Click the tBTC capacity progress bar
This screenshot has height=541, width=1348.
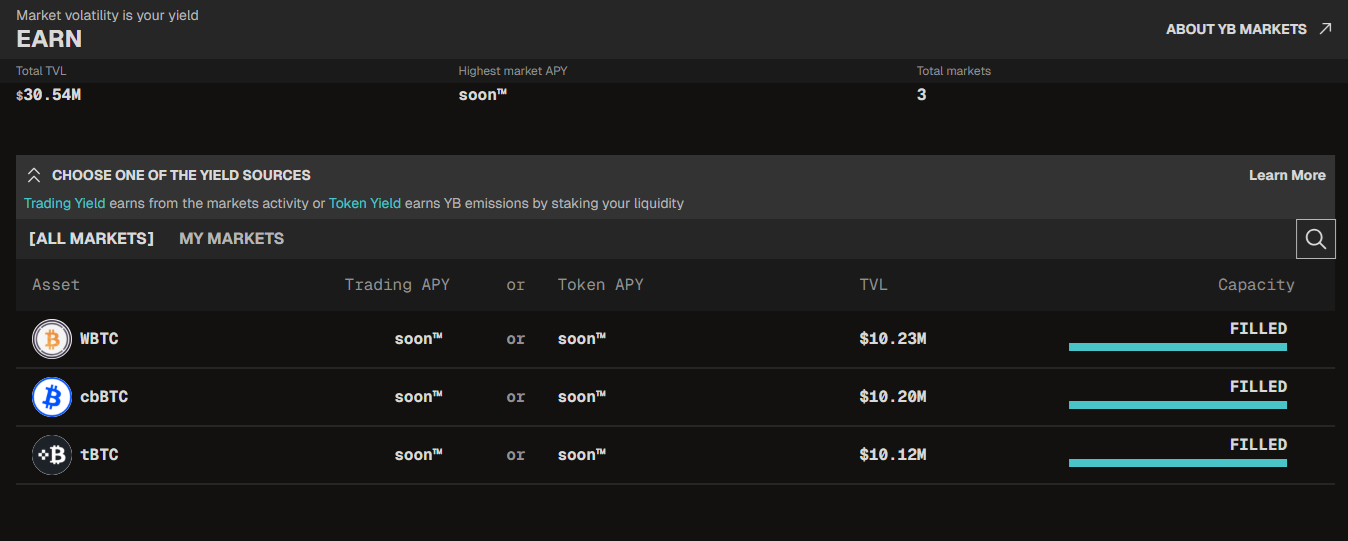click(x=1177, y=463)
